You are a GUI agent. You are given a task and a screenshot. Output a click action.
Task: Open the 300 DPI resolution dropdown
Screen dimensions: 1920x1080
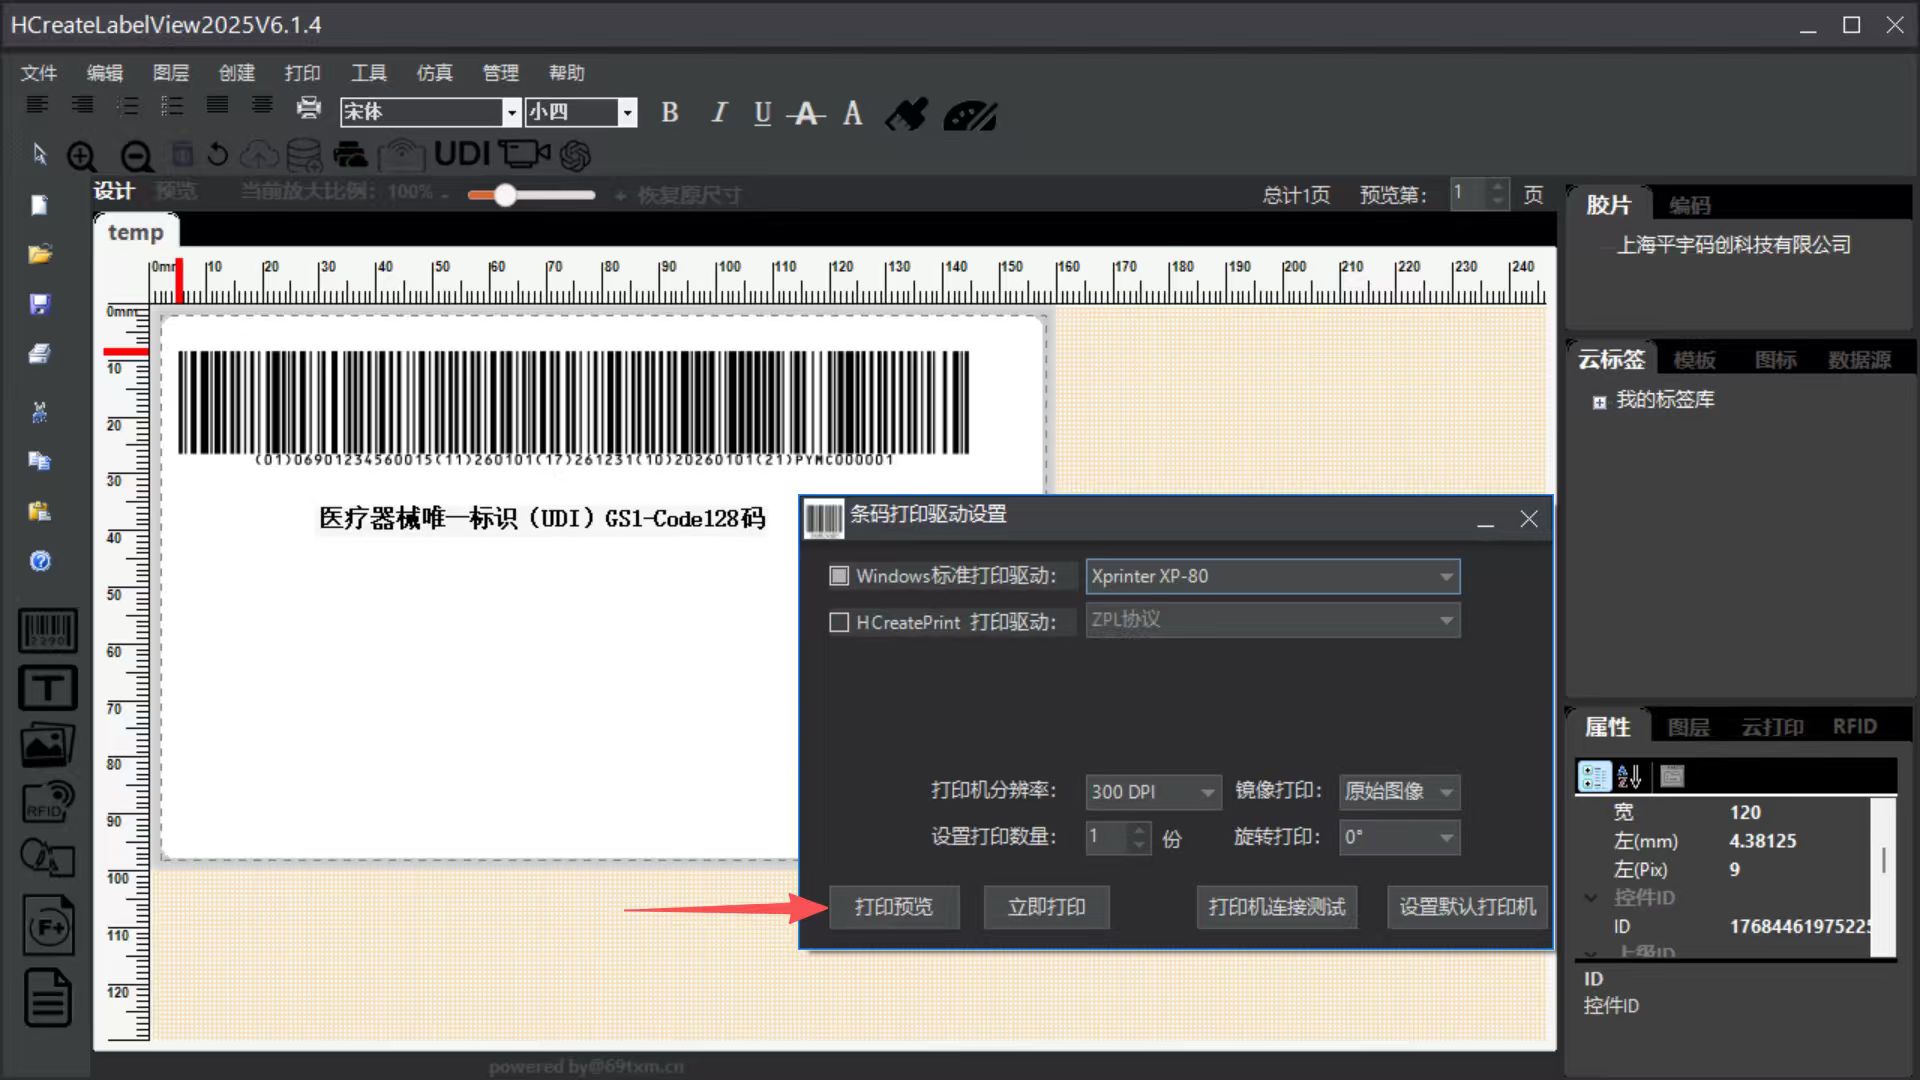click(1207, 793)
